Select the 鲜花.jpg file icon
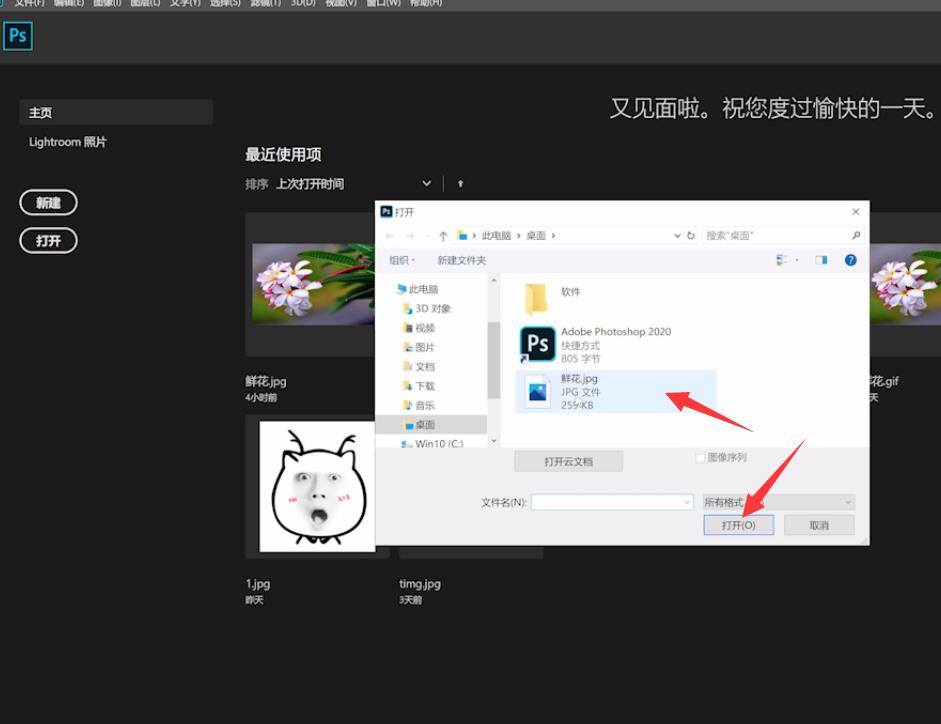 537,391
